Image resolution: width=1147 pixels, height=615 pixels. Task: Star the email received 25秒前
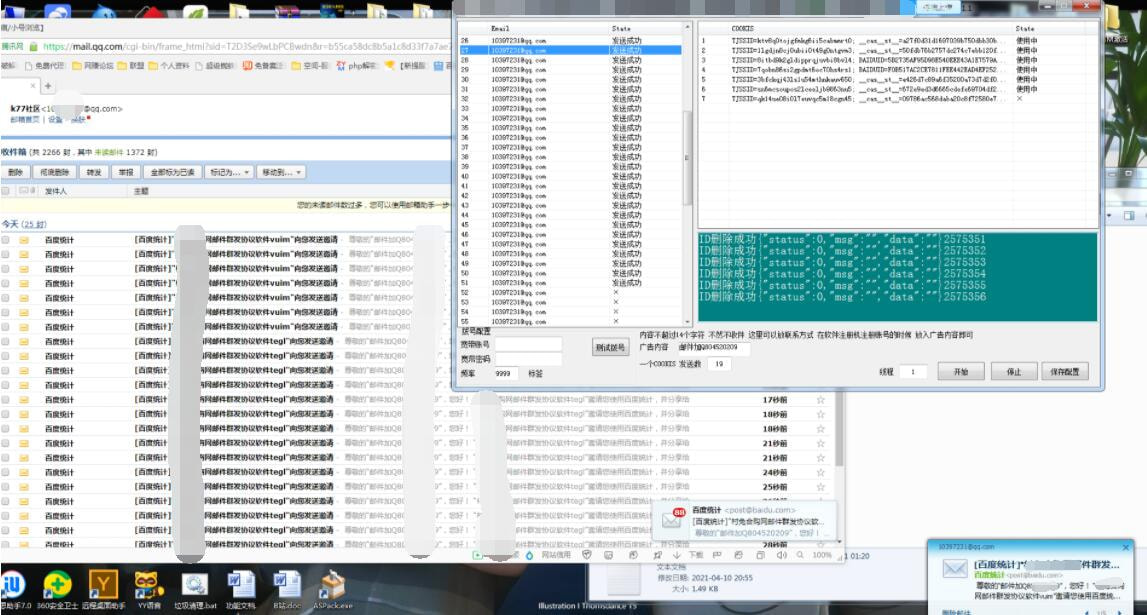pos(821,487)
